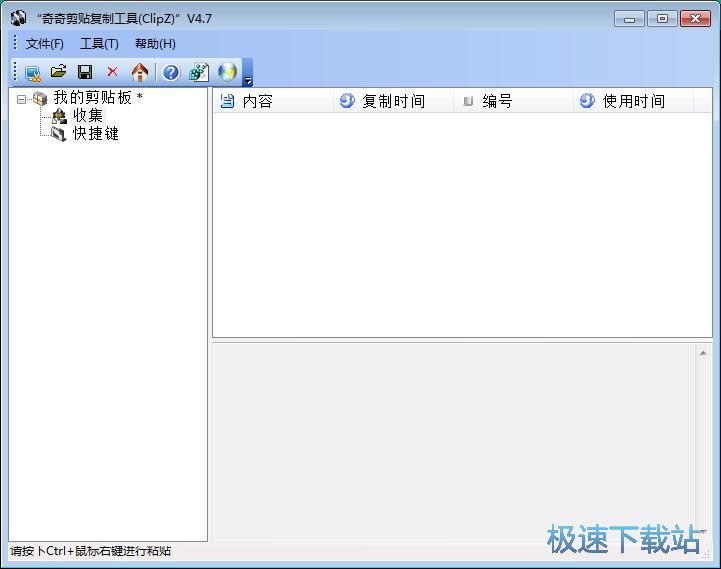
Task: Select the 收集 tree item
Action: pos(88,115)
